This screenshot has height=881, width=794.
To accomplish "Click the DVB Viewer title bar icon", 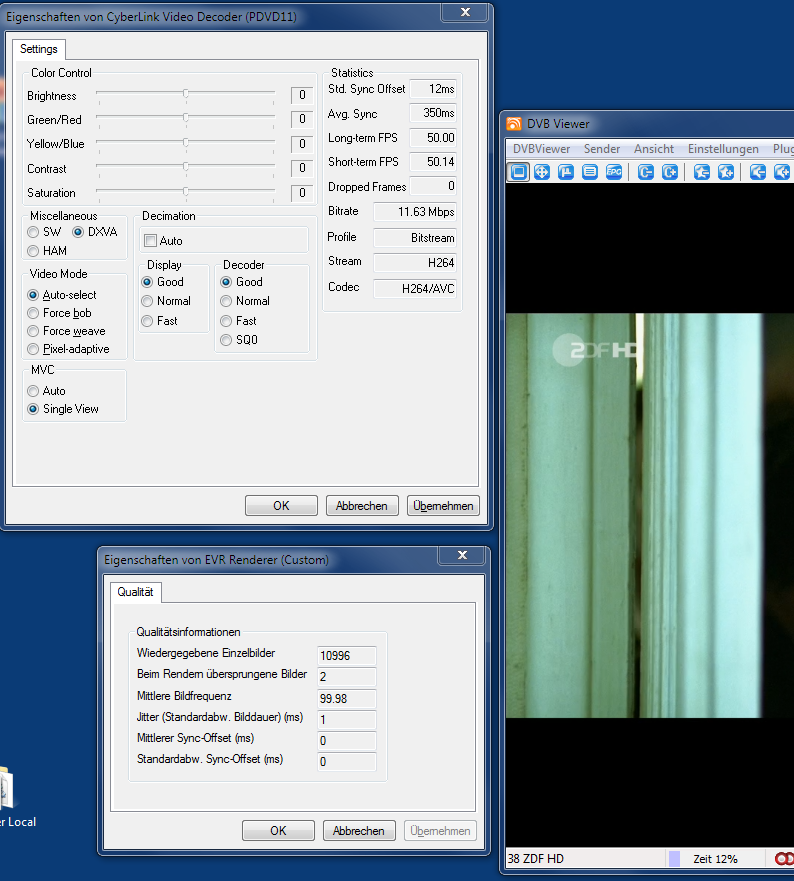I will (514, 124).
